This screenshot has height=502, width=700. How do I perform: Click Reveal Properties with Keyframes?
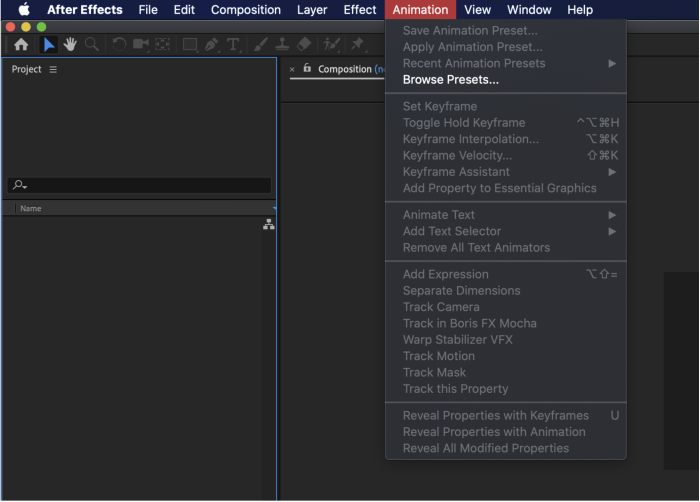(506, 416)
